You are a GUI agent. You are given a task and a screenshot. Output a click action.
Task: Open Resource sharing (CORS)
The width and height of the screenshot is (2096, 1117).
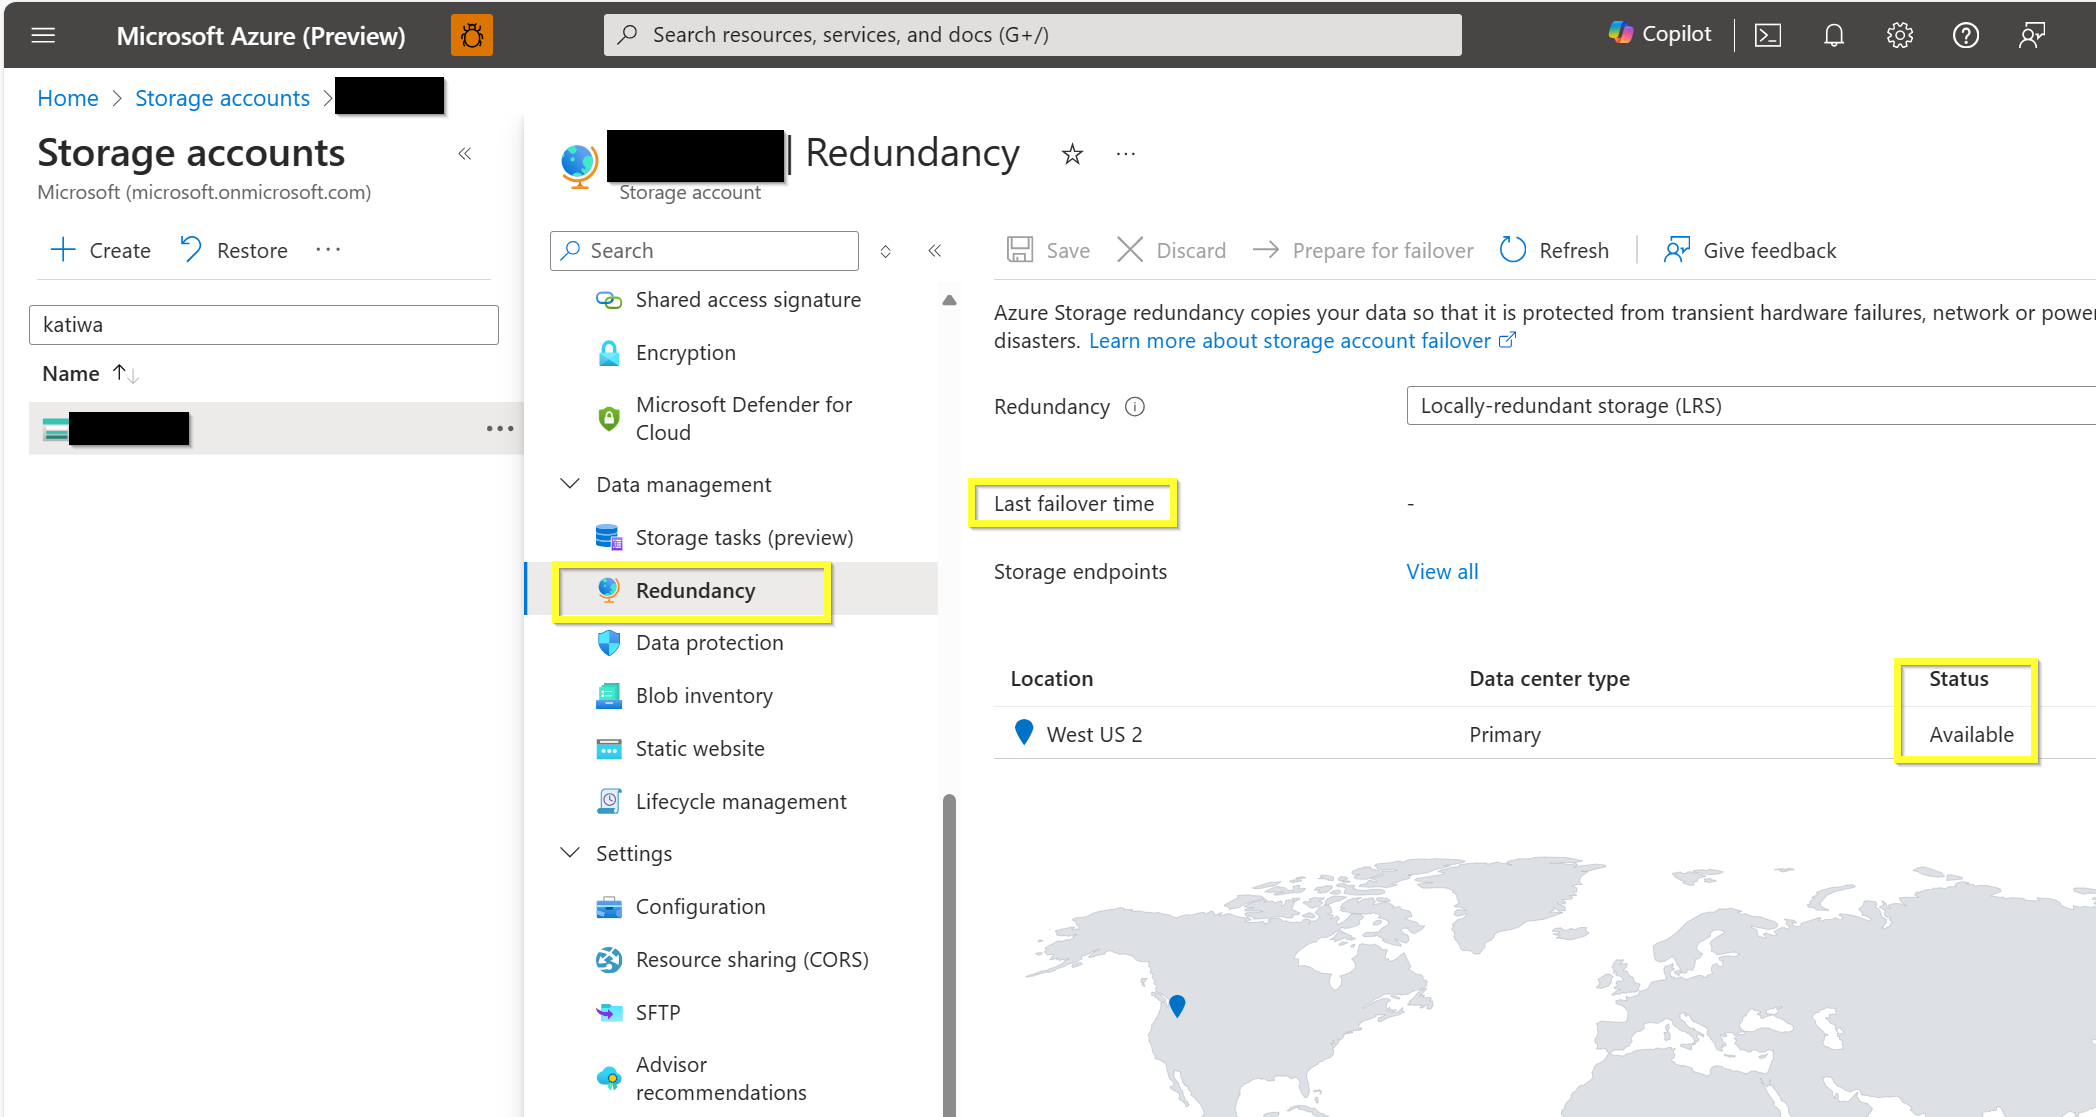pyautogui.click(x=752, y=960)
